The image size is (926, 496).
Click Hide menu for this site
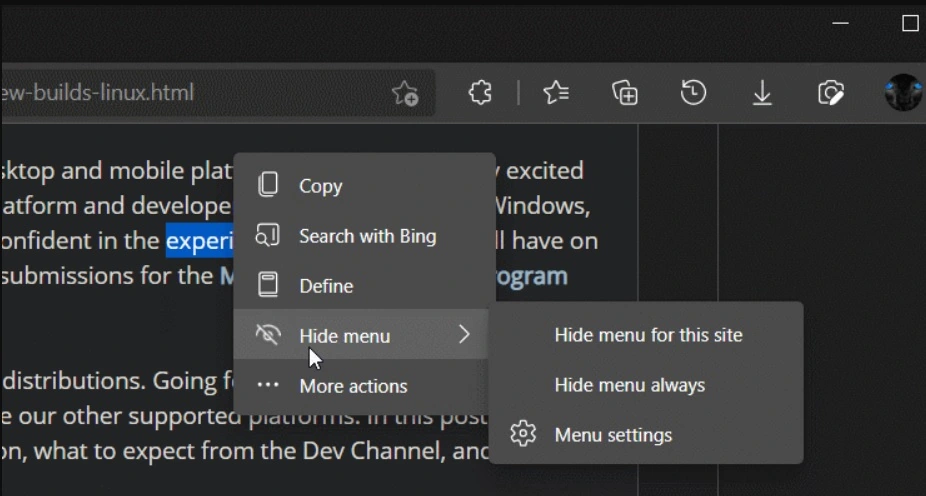(x=648, y=335)
